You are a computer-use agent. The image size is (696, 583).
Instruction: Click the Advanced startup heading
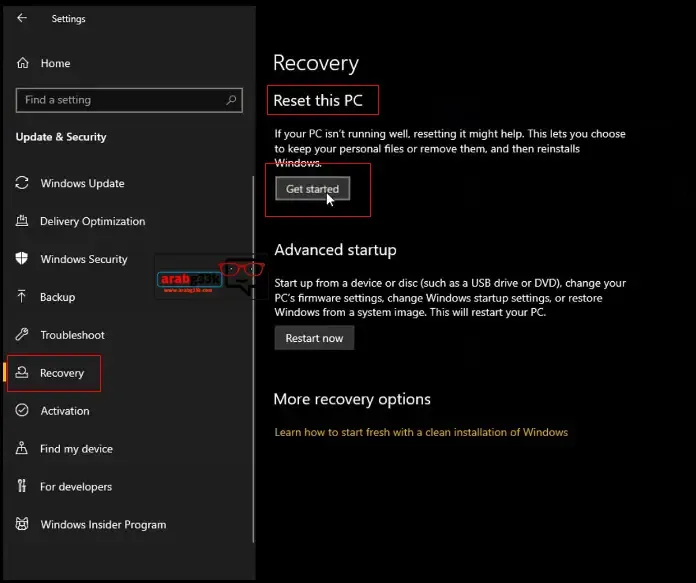(x=335, y=250)
